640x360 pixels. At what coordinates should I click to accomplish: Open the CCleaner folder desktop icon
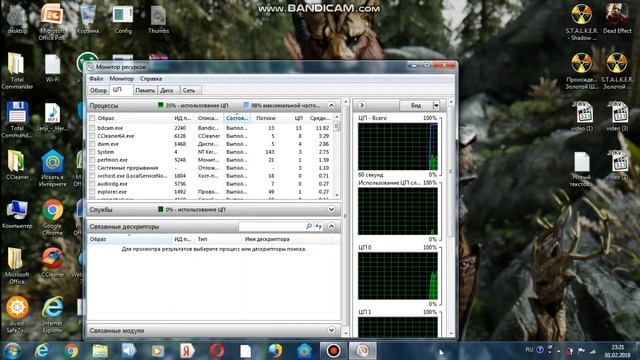pyautogui.click(x=17, y=164)
